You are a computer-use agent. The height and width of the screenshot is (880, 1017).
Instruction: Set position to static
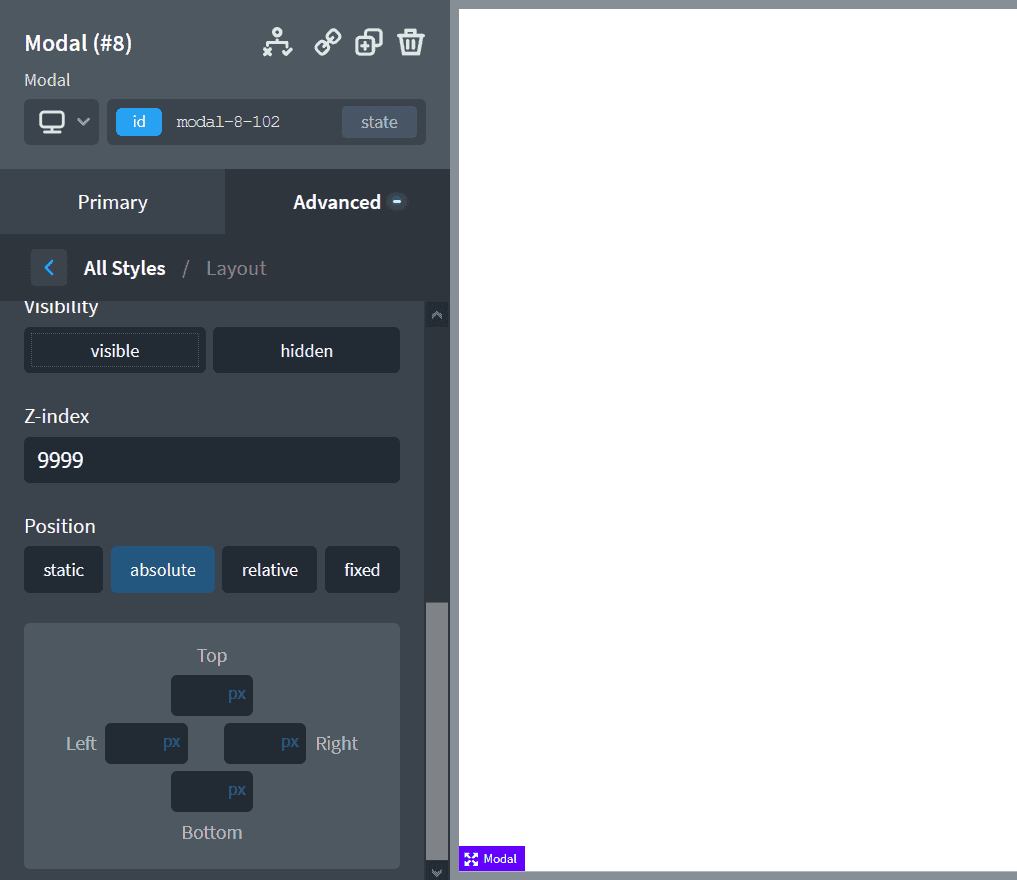[x=64, y=569]
